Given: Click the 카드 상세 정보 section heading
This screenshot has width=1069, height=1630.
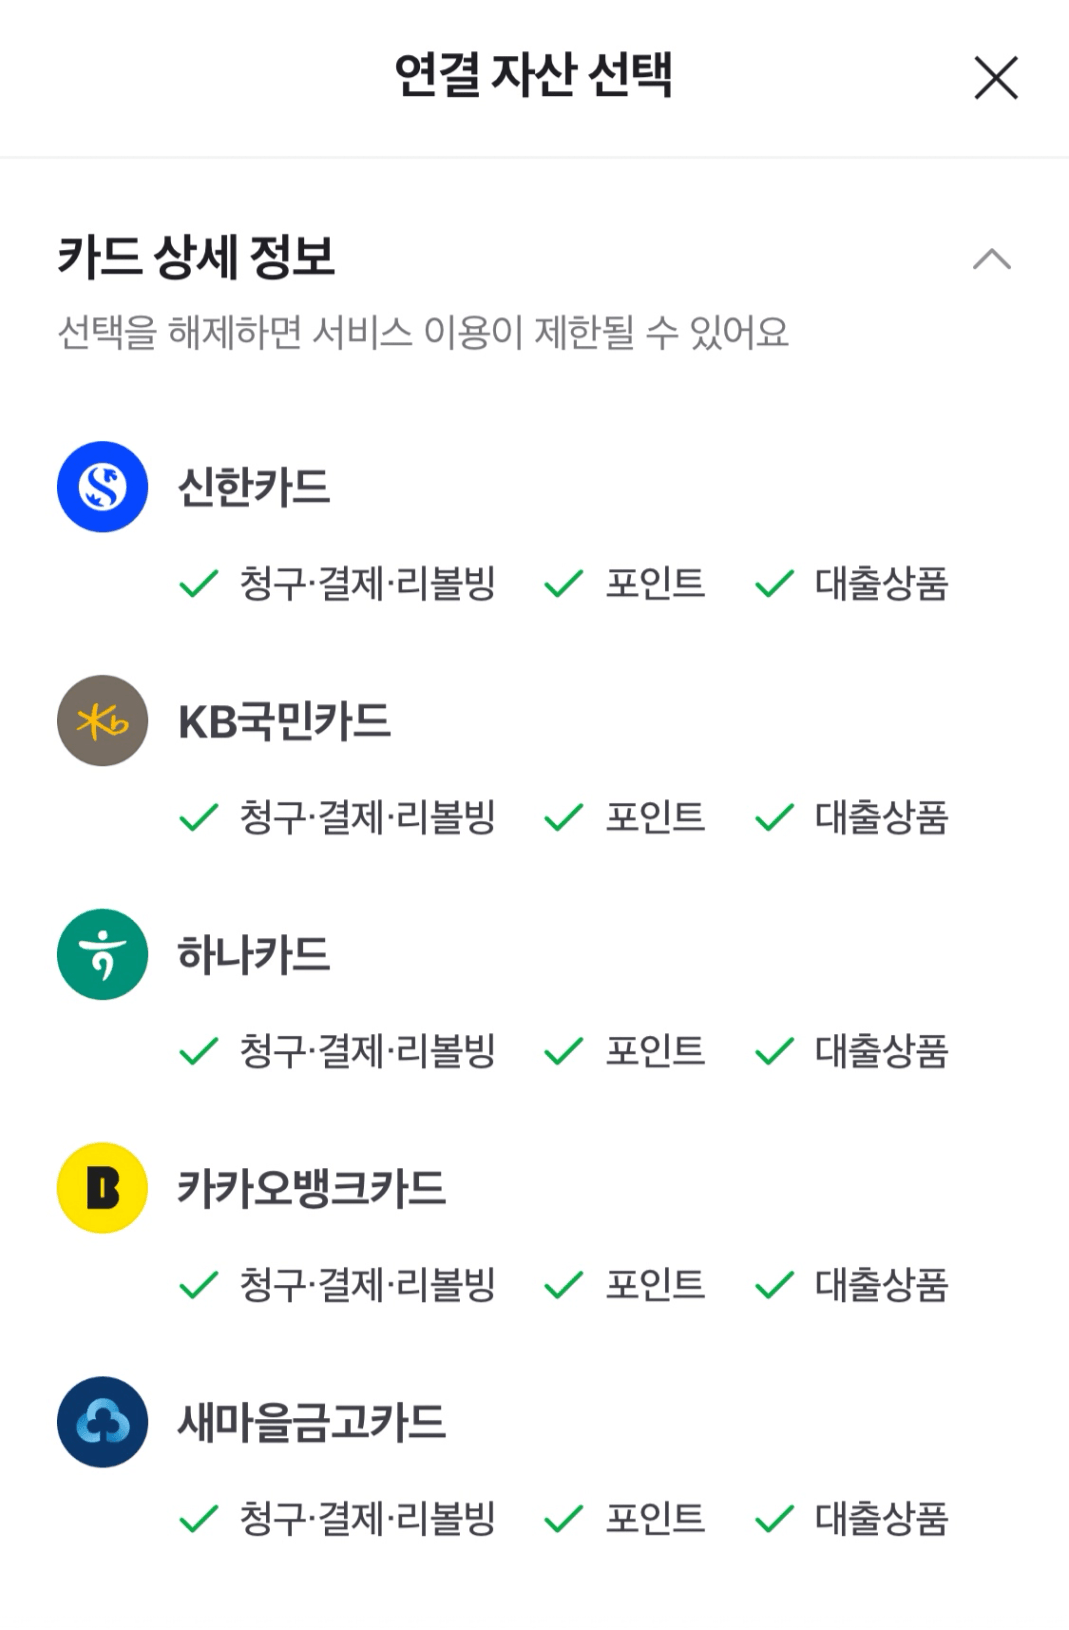Looking at the screenshot, I should (196, 257).
